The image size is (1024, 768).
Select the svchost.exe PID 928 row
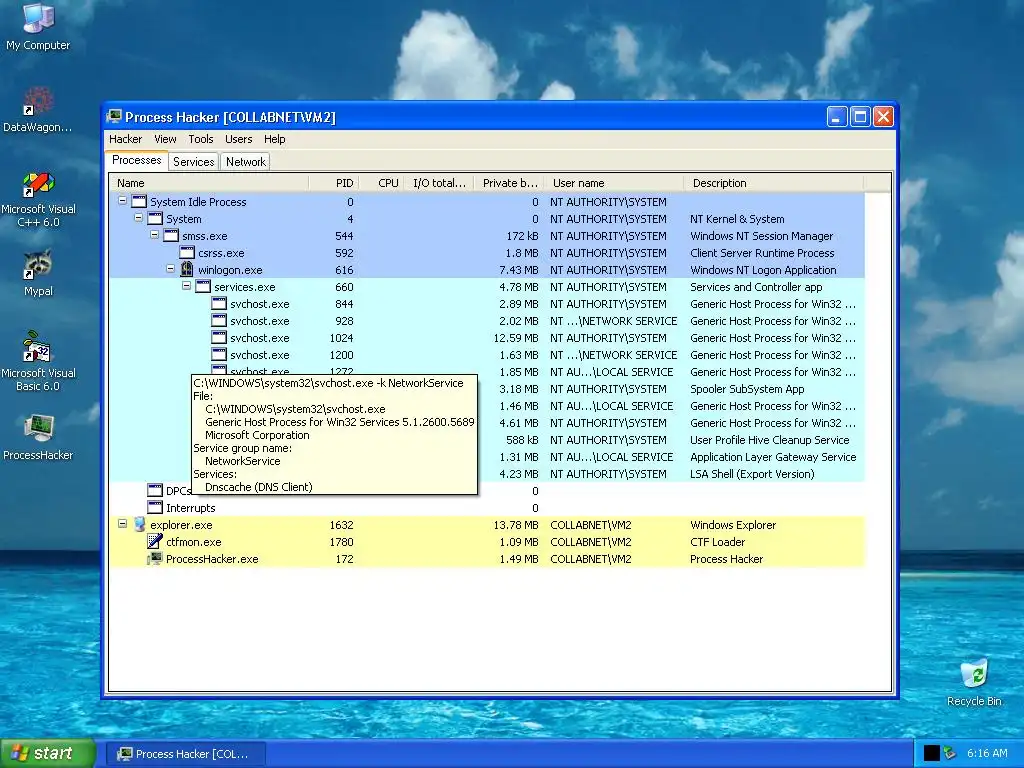tap(487, 321)
